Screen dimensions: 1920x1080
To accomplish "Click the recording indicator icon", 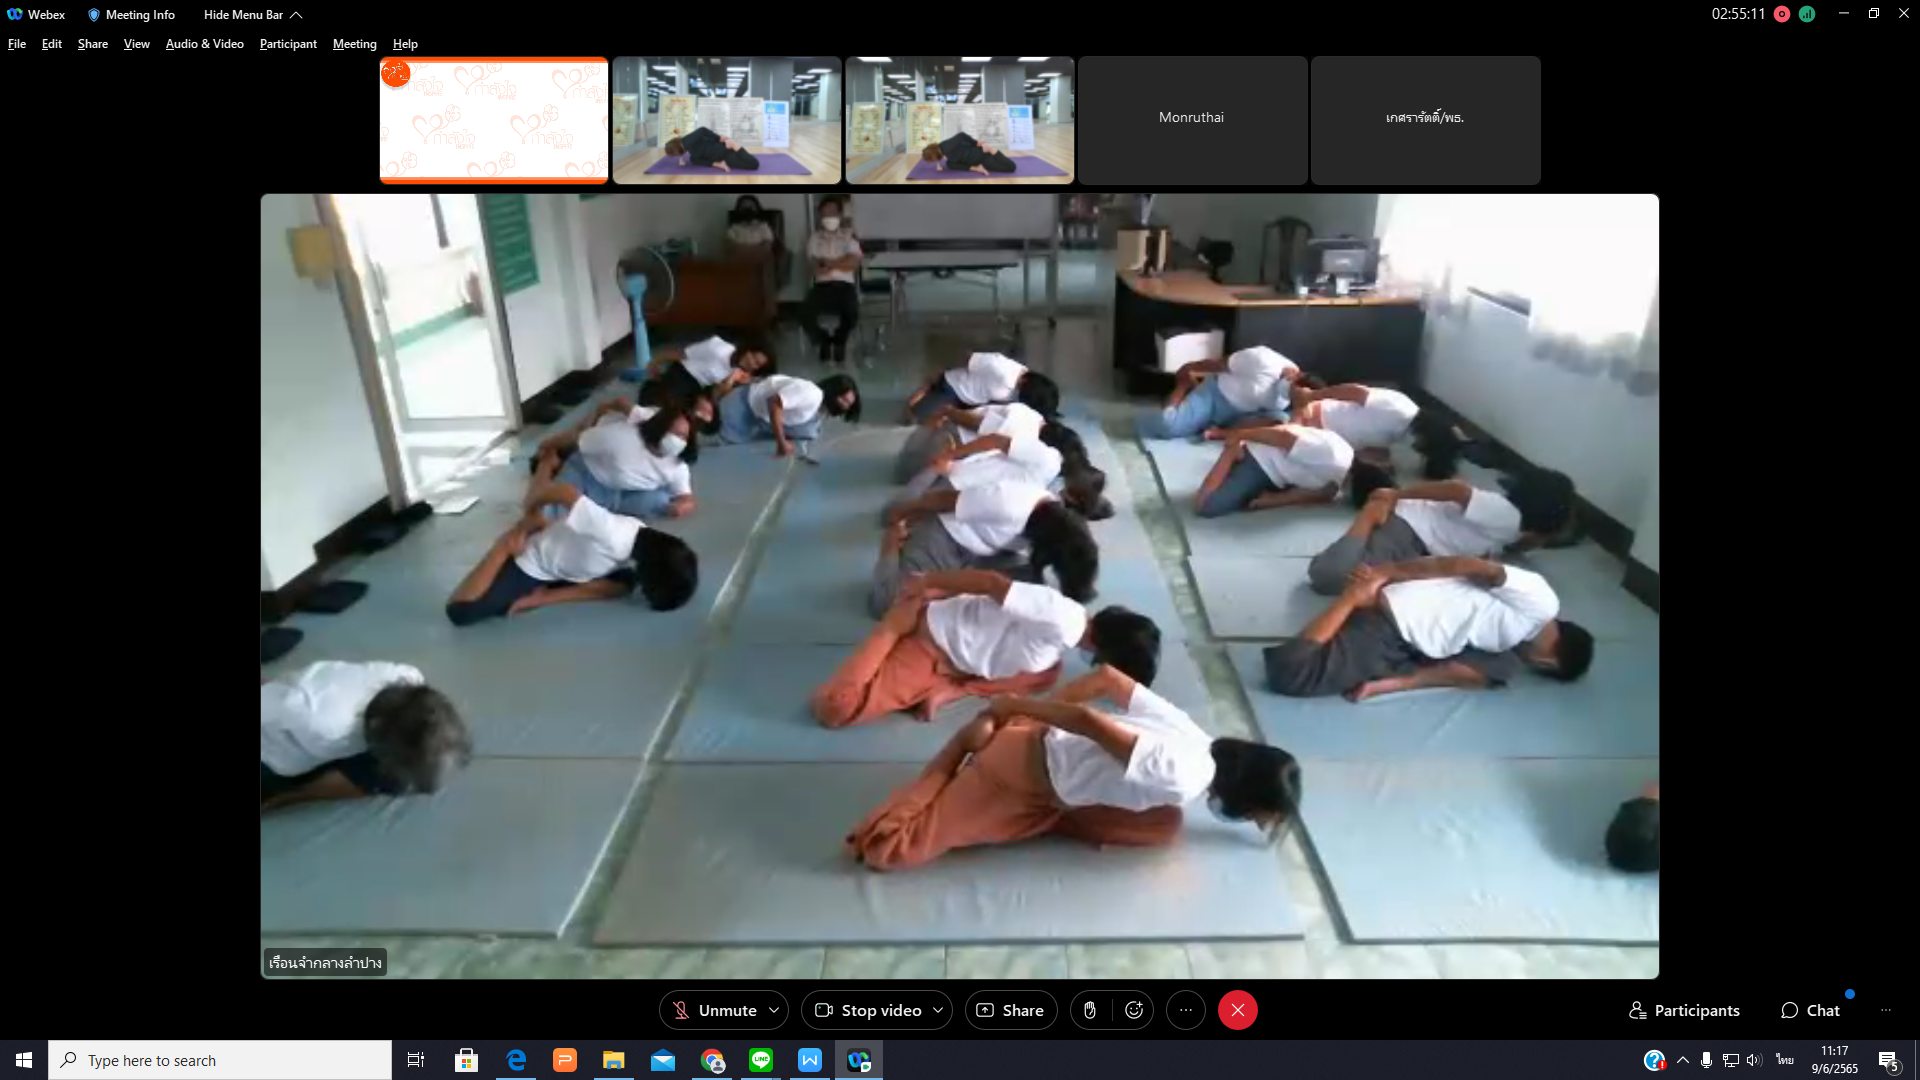I will [1782, 14].
